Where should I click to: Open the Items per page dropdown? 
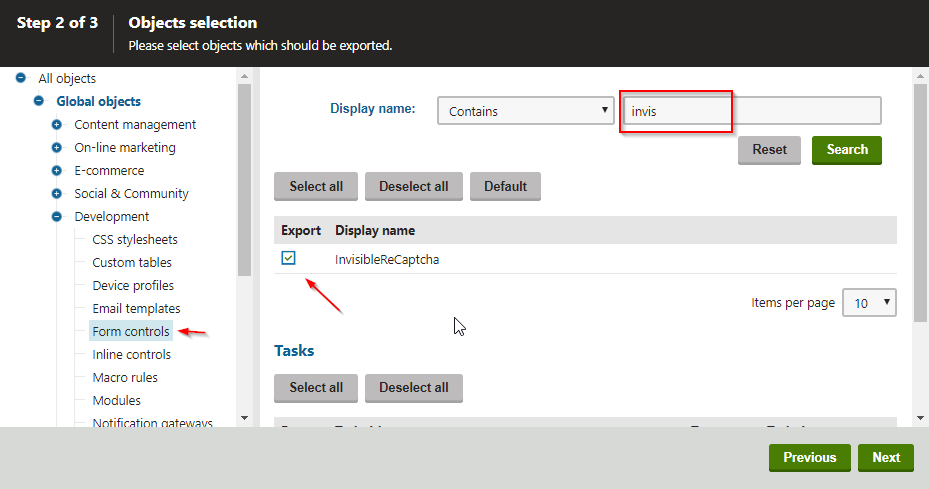pyautogui.click(x=869, y=303)
